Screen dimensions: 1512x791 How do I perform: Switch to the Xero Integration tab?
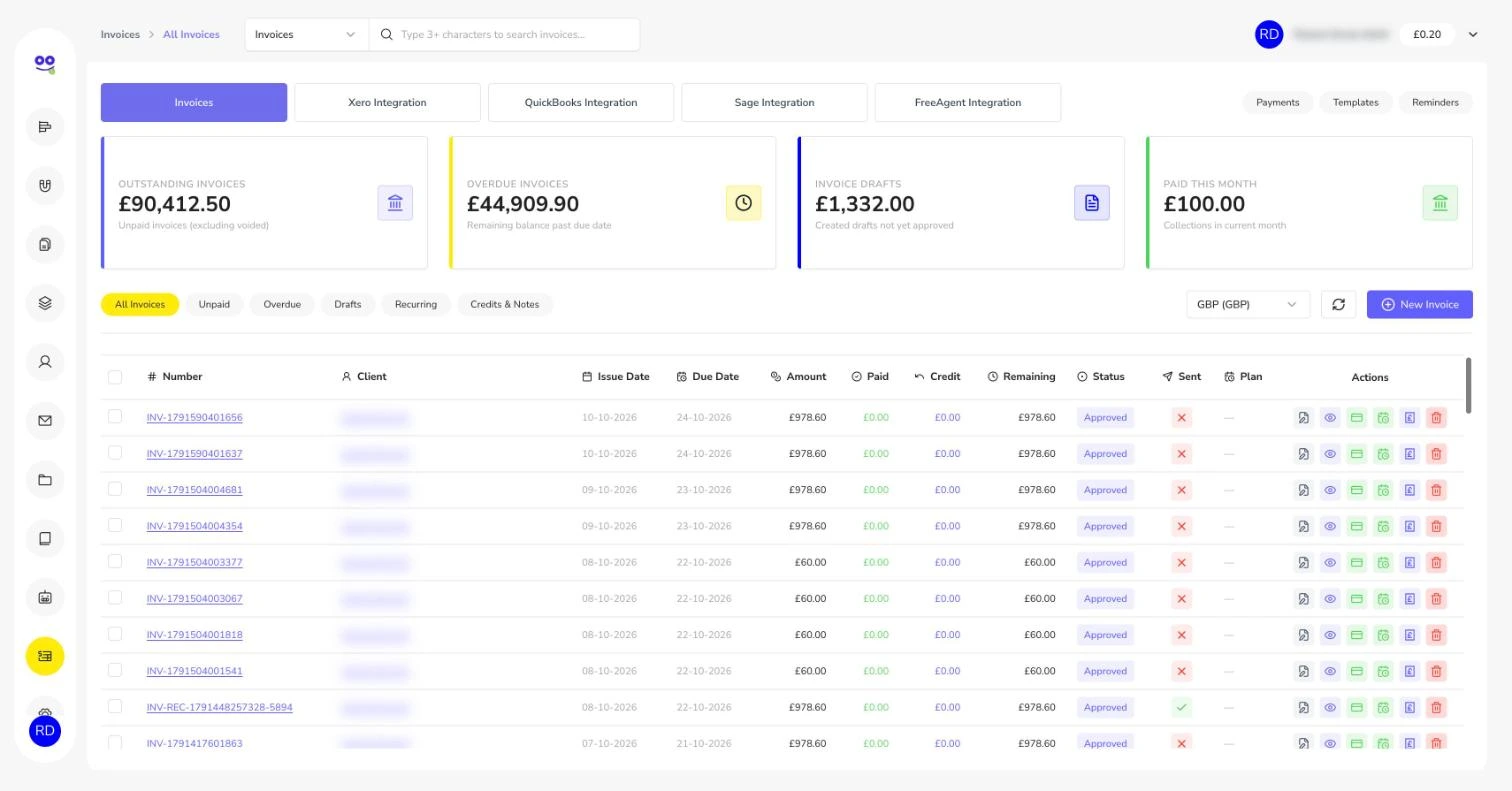tap(387, 103)
